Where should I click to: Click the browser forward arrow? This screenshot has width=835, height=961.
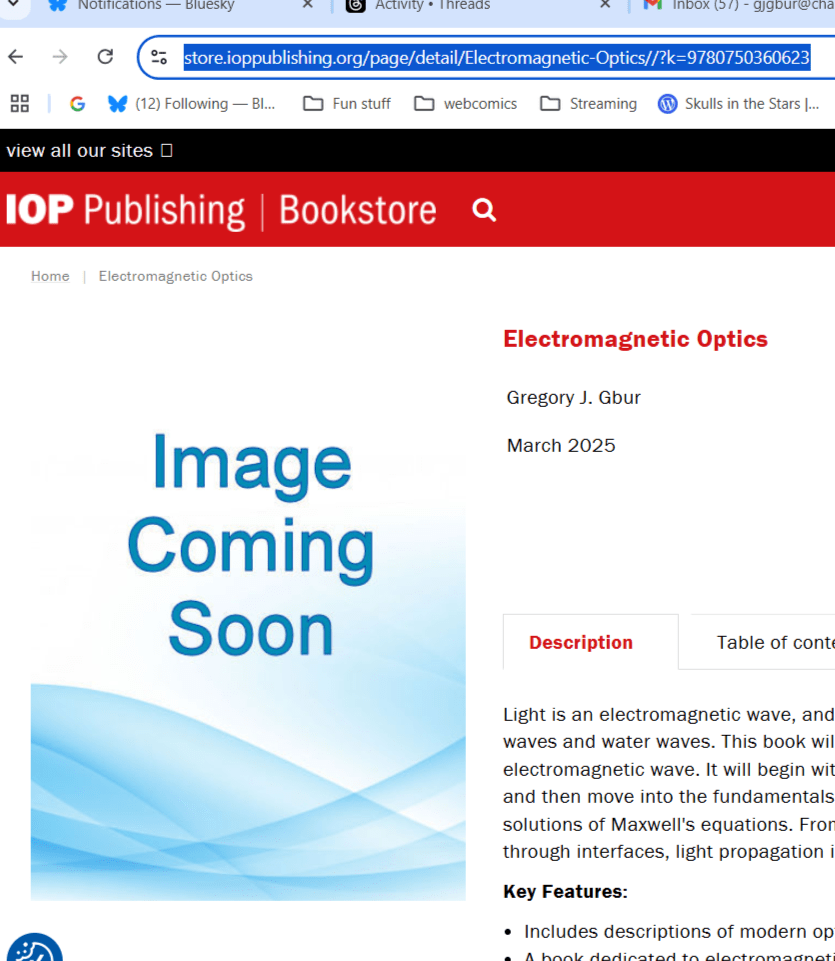coord(60,57)
